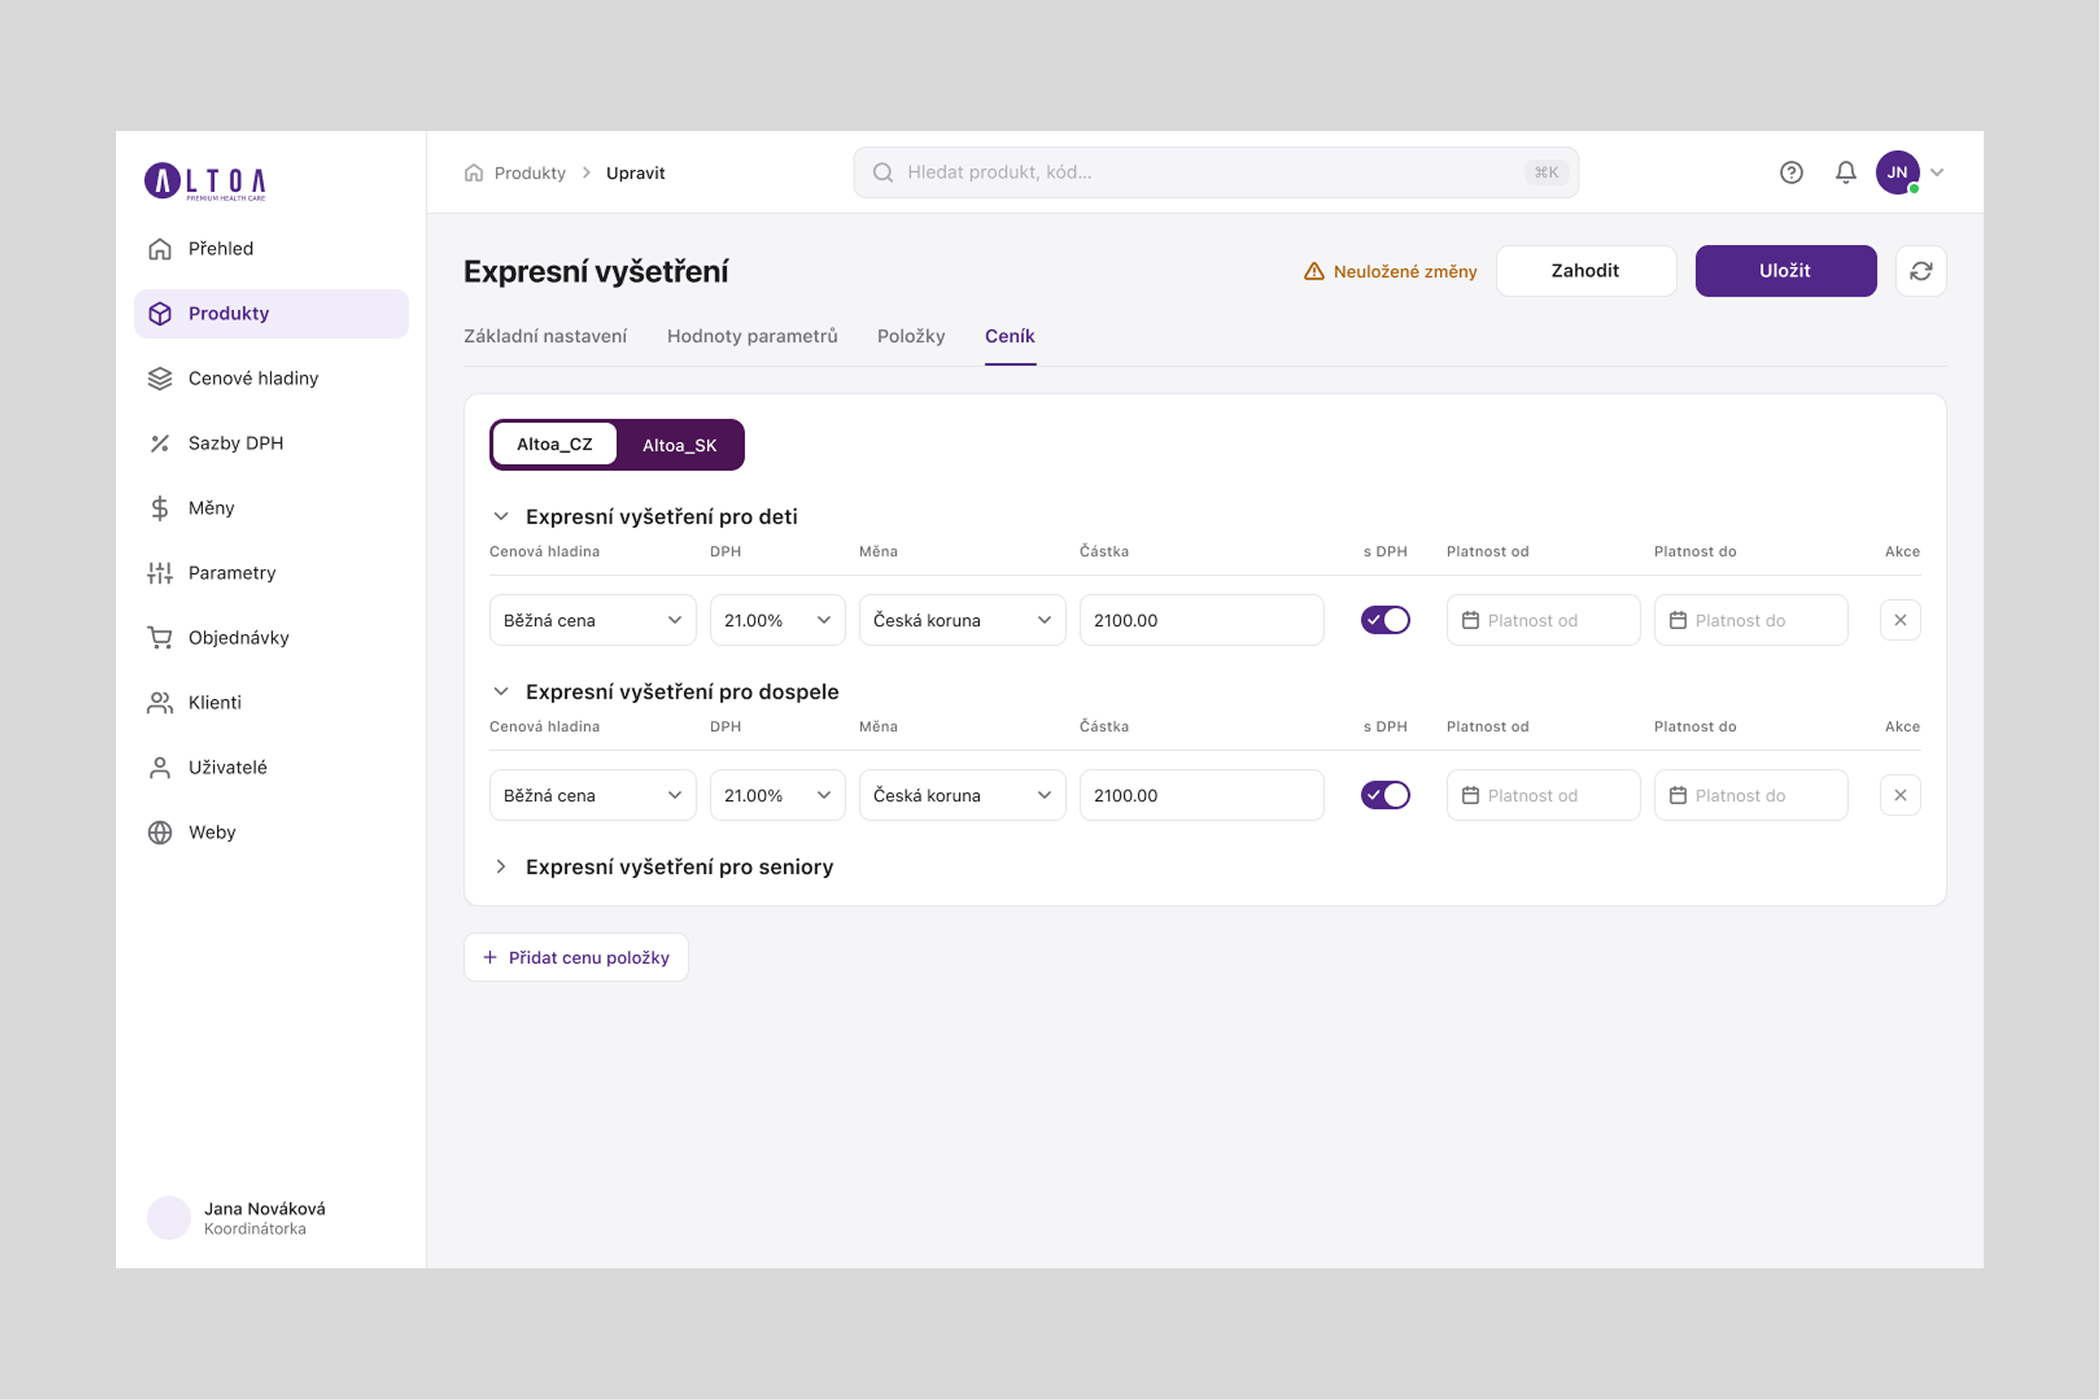Screen dimensions: 2100x1400
Task: Click Platnost od field in dospele row
Action: point(1543,796)
